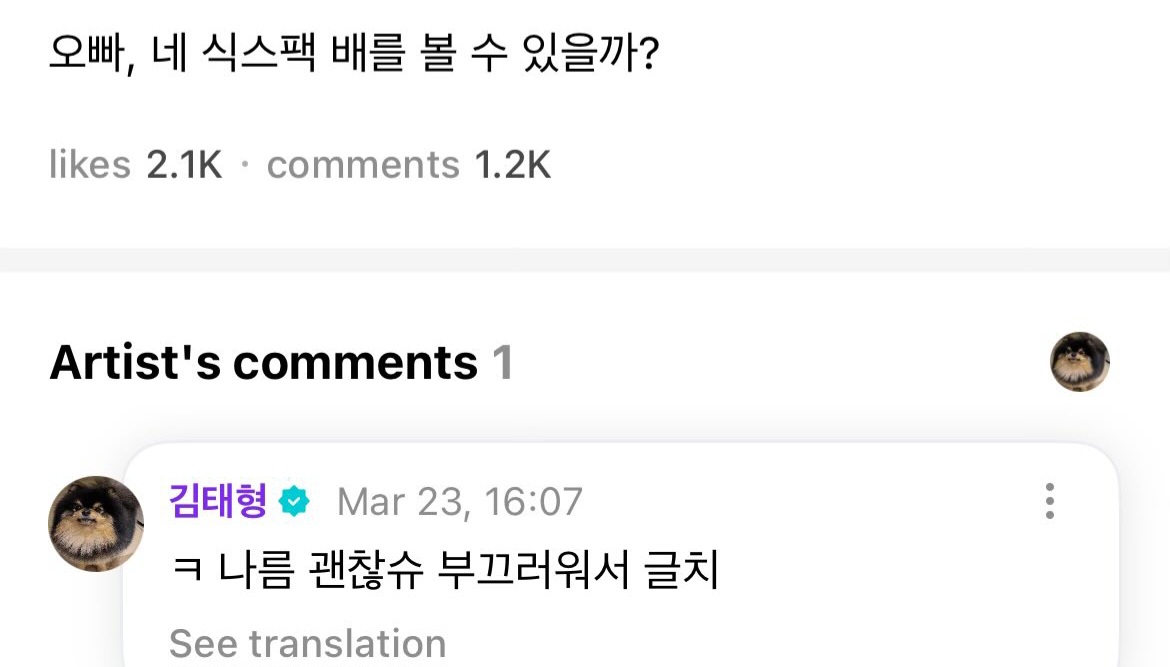Open 김태형's dog profile picture

pos(96,523)
